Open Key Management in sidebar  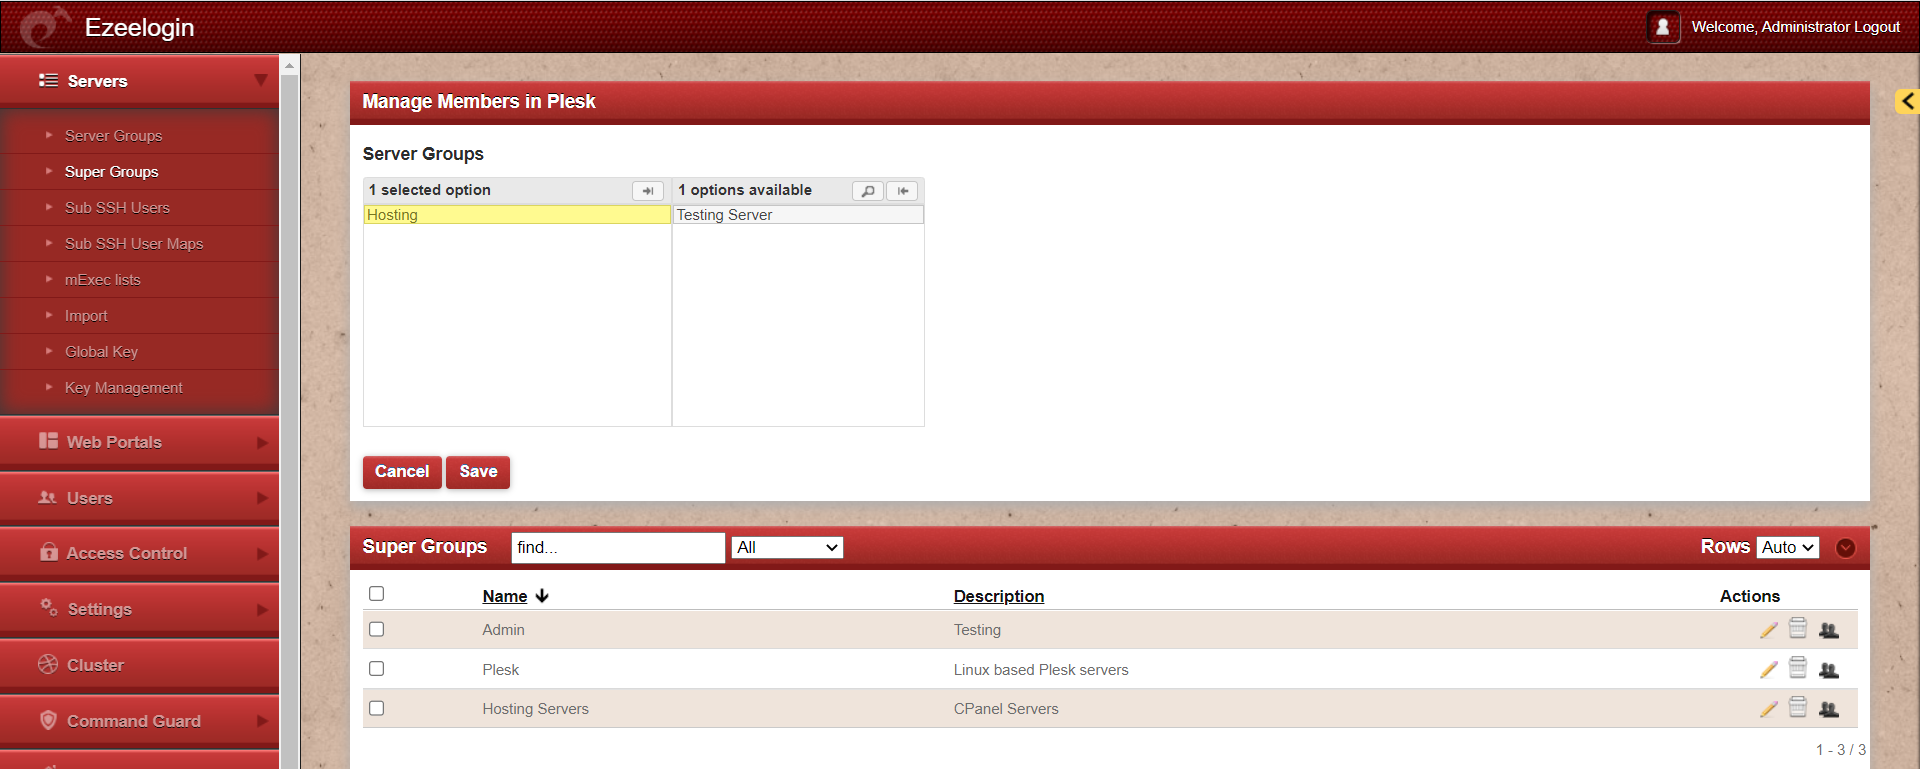click(x=123, y=388)
